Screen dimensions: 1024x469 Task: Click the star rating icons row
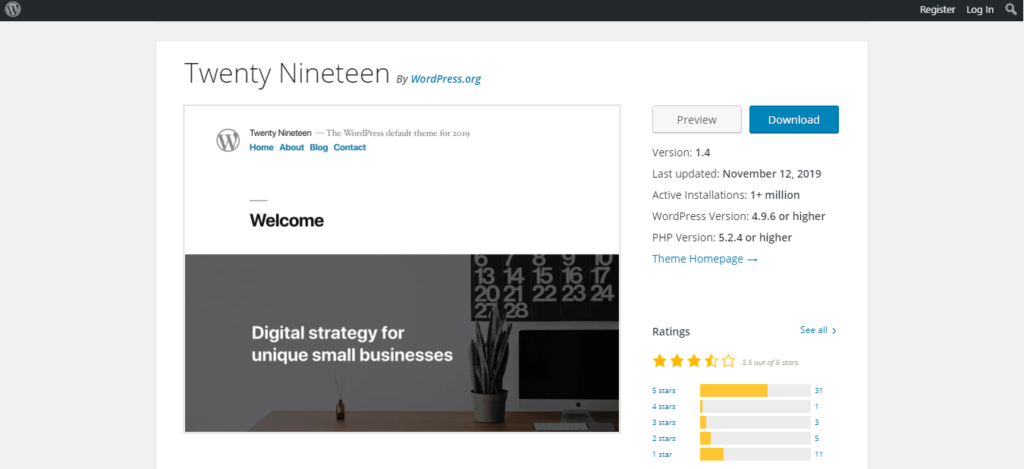tap(694, 361)
